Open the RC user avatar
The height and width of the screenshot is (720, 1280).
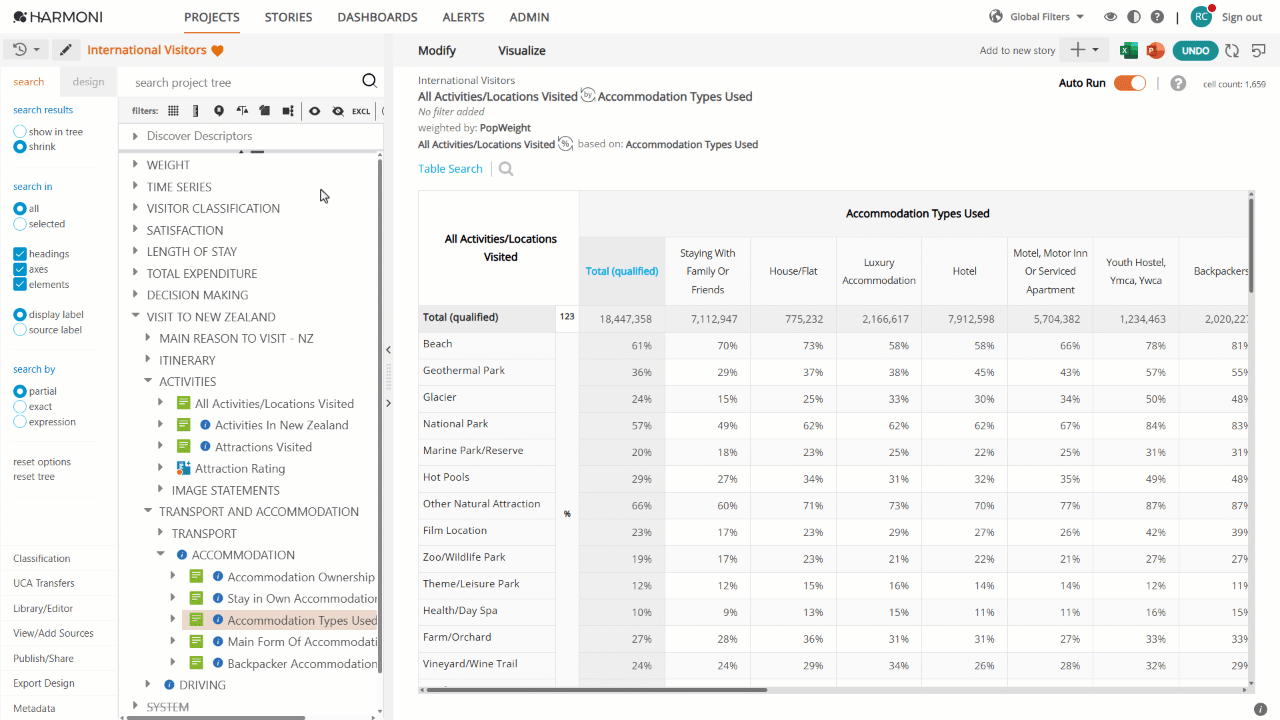pos(1201,17)
